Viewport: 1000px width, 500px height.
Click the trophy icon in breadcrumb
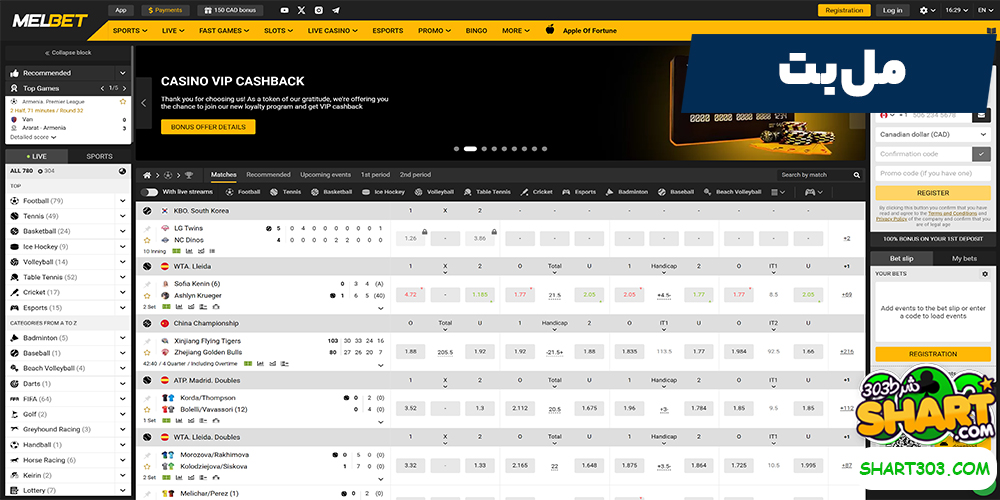coord(188,175)
